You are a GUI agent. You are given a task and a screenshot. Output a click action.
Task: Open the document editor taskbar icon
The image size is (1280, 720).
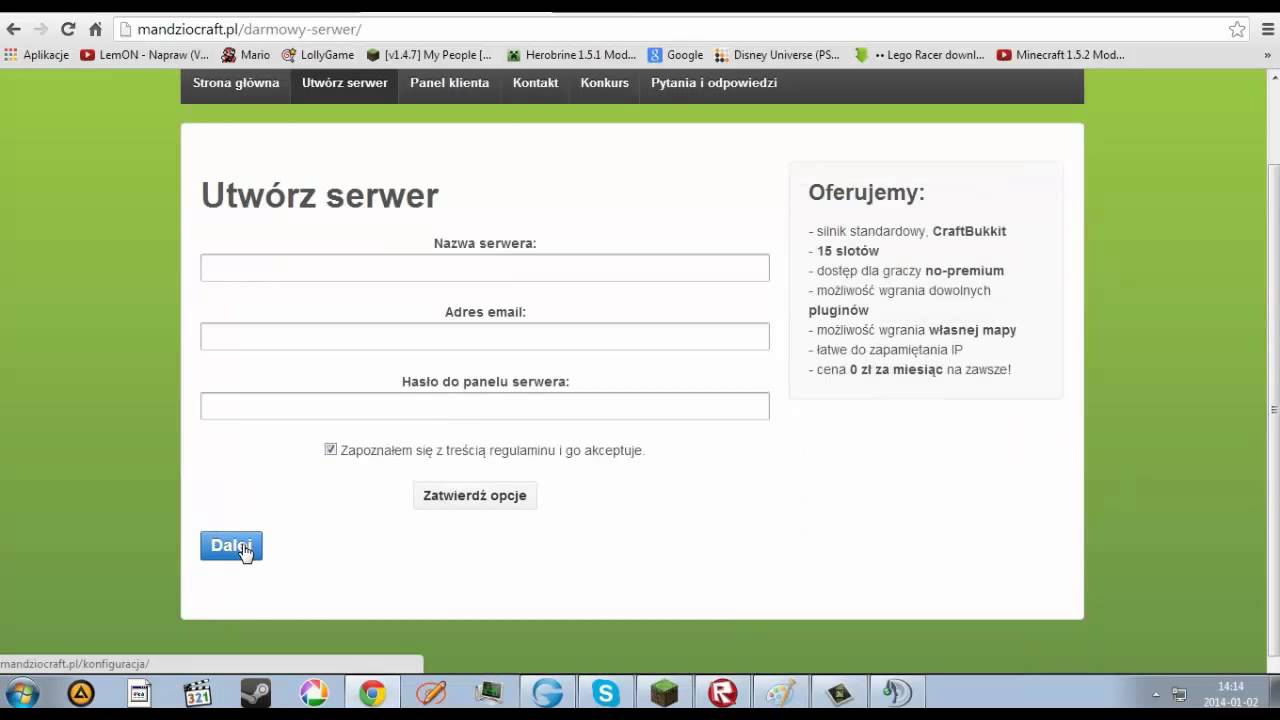[x=140, y=693]
